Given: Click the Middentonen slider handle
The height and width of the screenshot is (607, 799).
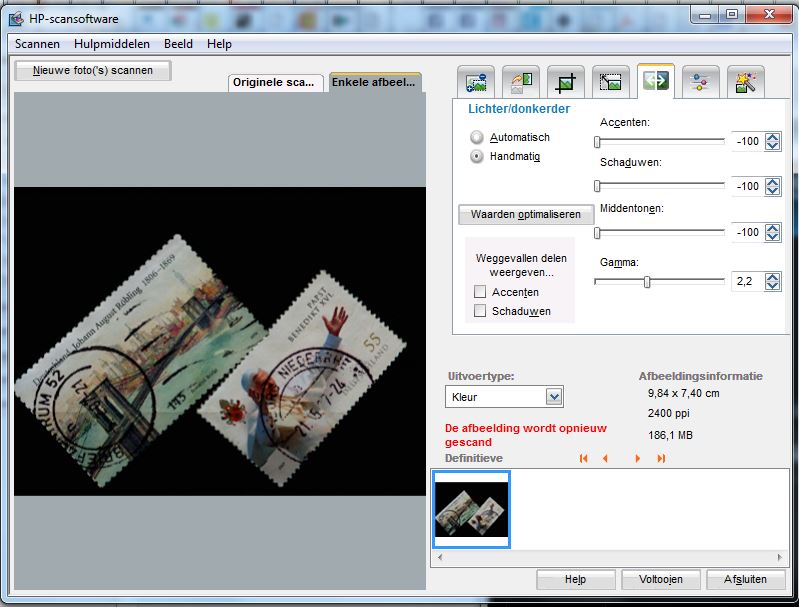Looking at the screenshot, I should click(x=597, y=232).
